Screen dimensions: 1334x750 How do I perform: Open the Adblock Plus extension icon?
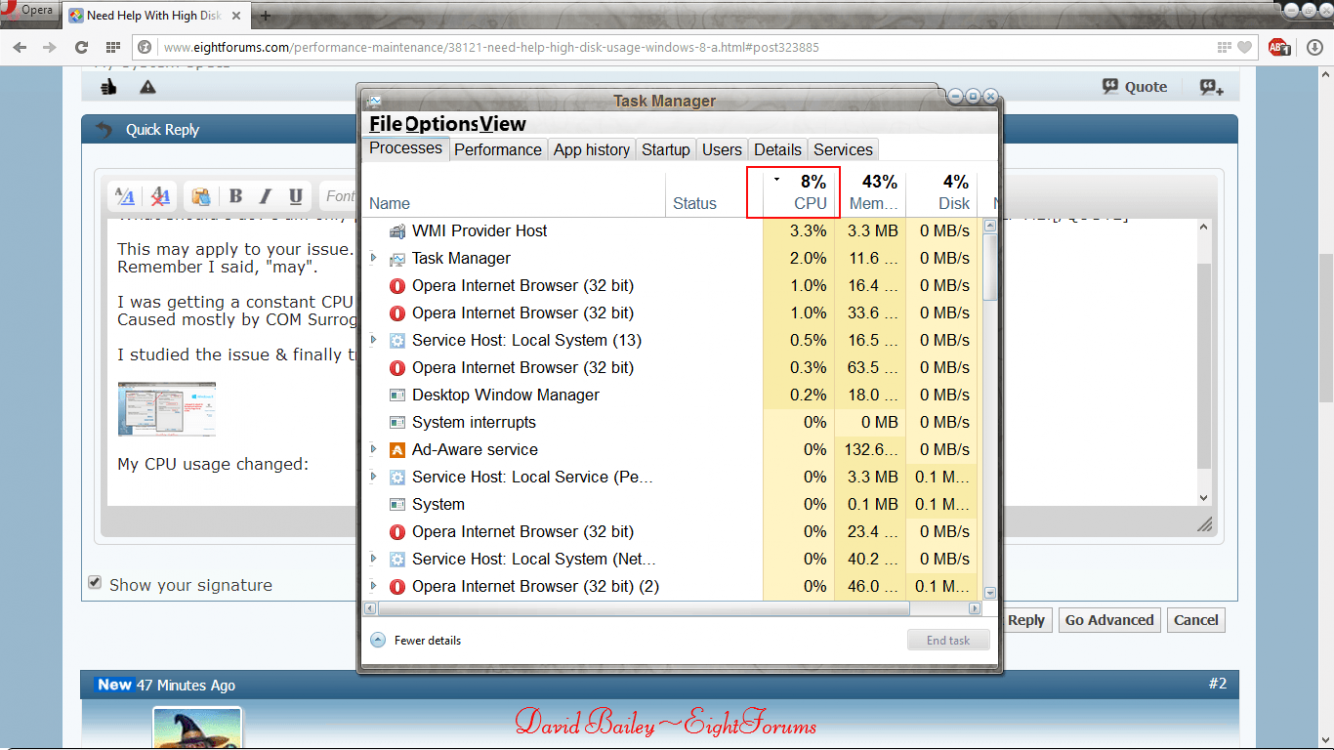[x=1279, y=47]
